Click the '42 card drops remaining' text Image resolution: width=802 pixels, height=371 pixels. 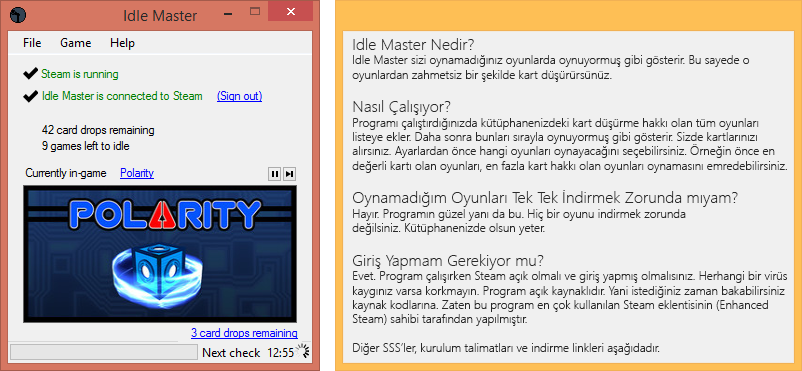point(98,130)
